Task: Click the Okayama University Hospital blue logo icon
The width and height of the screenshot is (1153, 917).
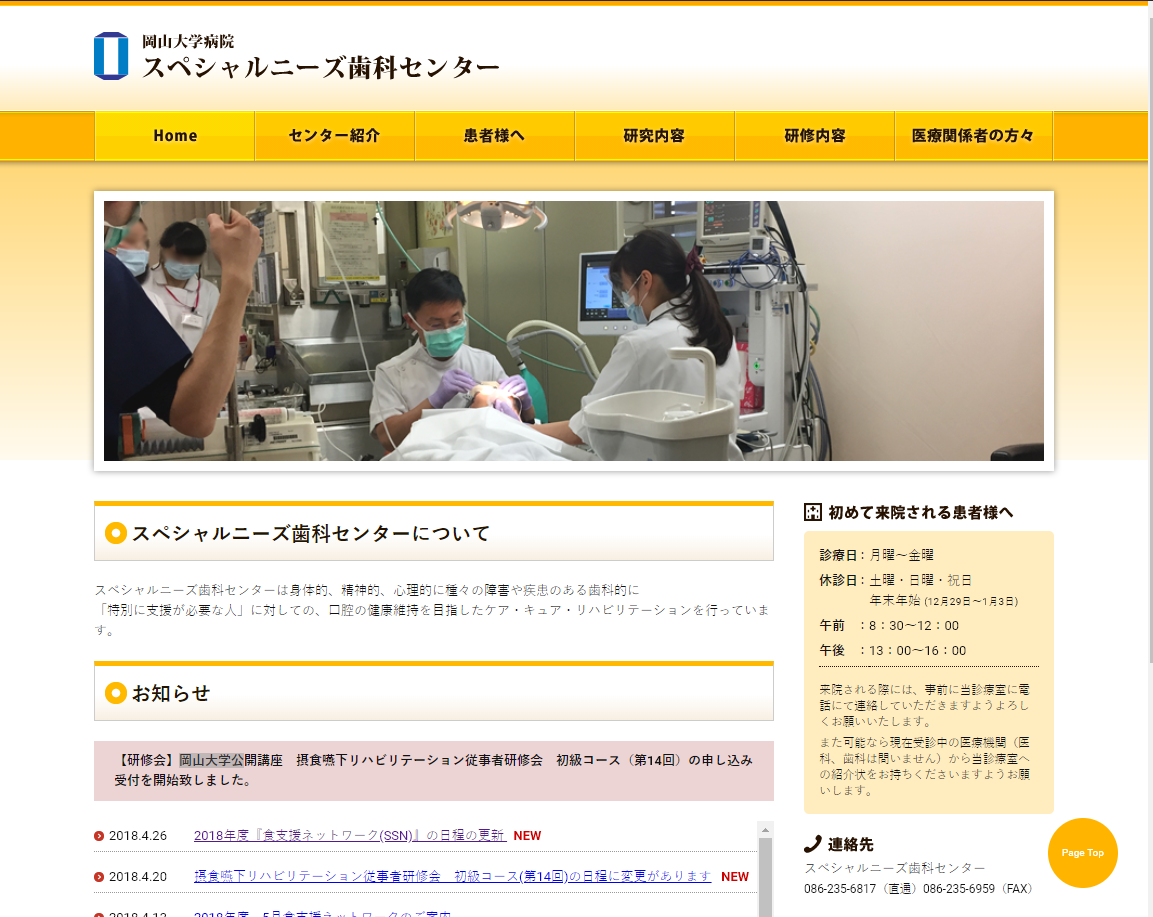Action: 111,56
